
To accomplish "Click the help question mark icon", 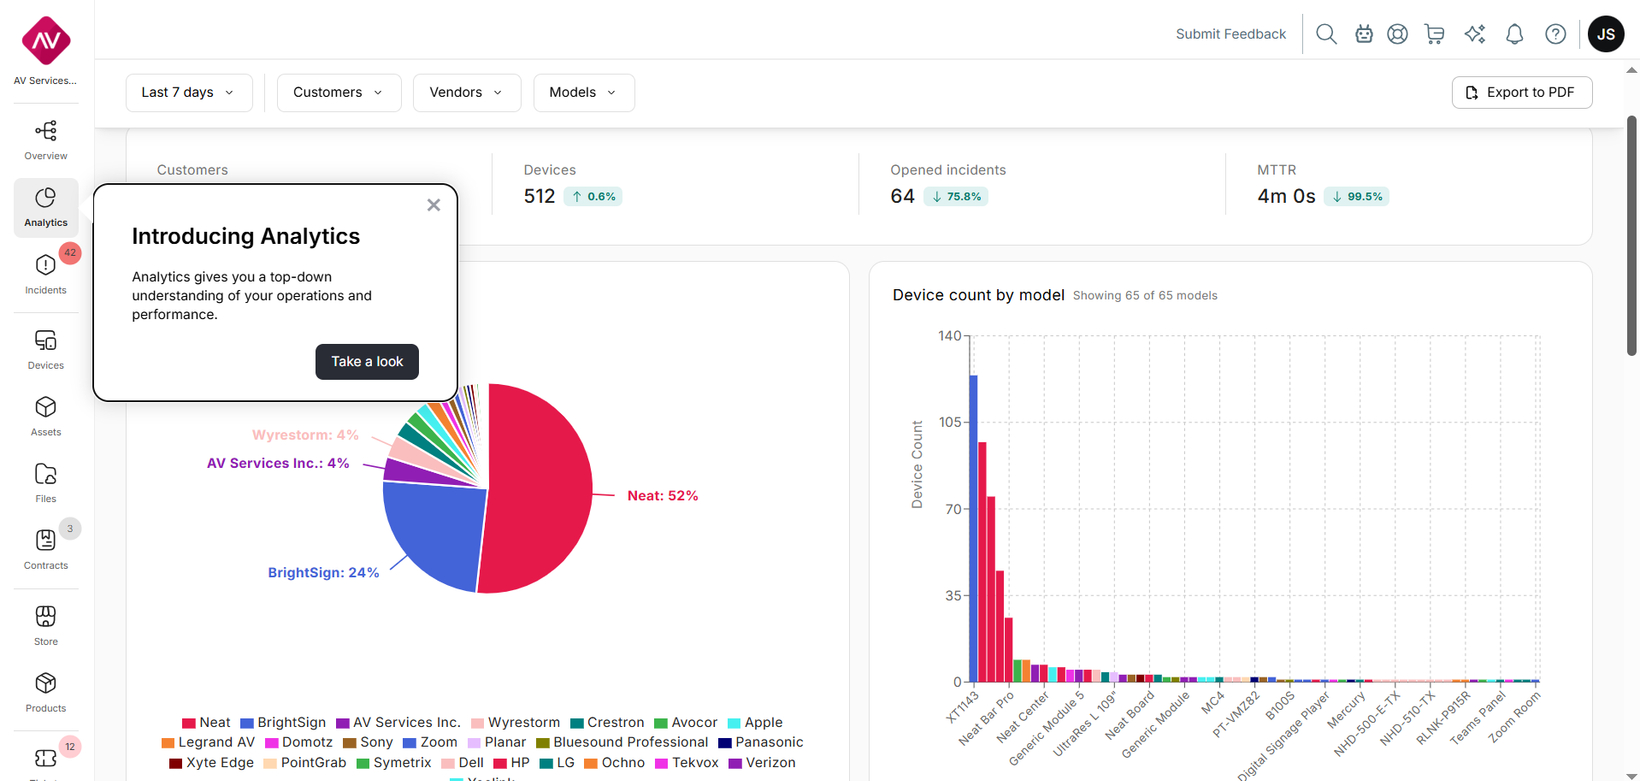I will (1556, 34).
